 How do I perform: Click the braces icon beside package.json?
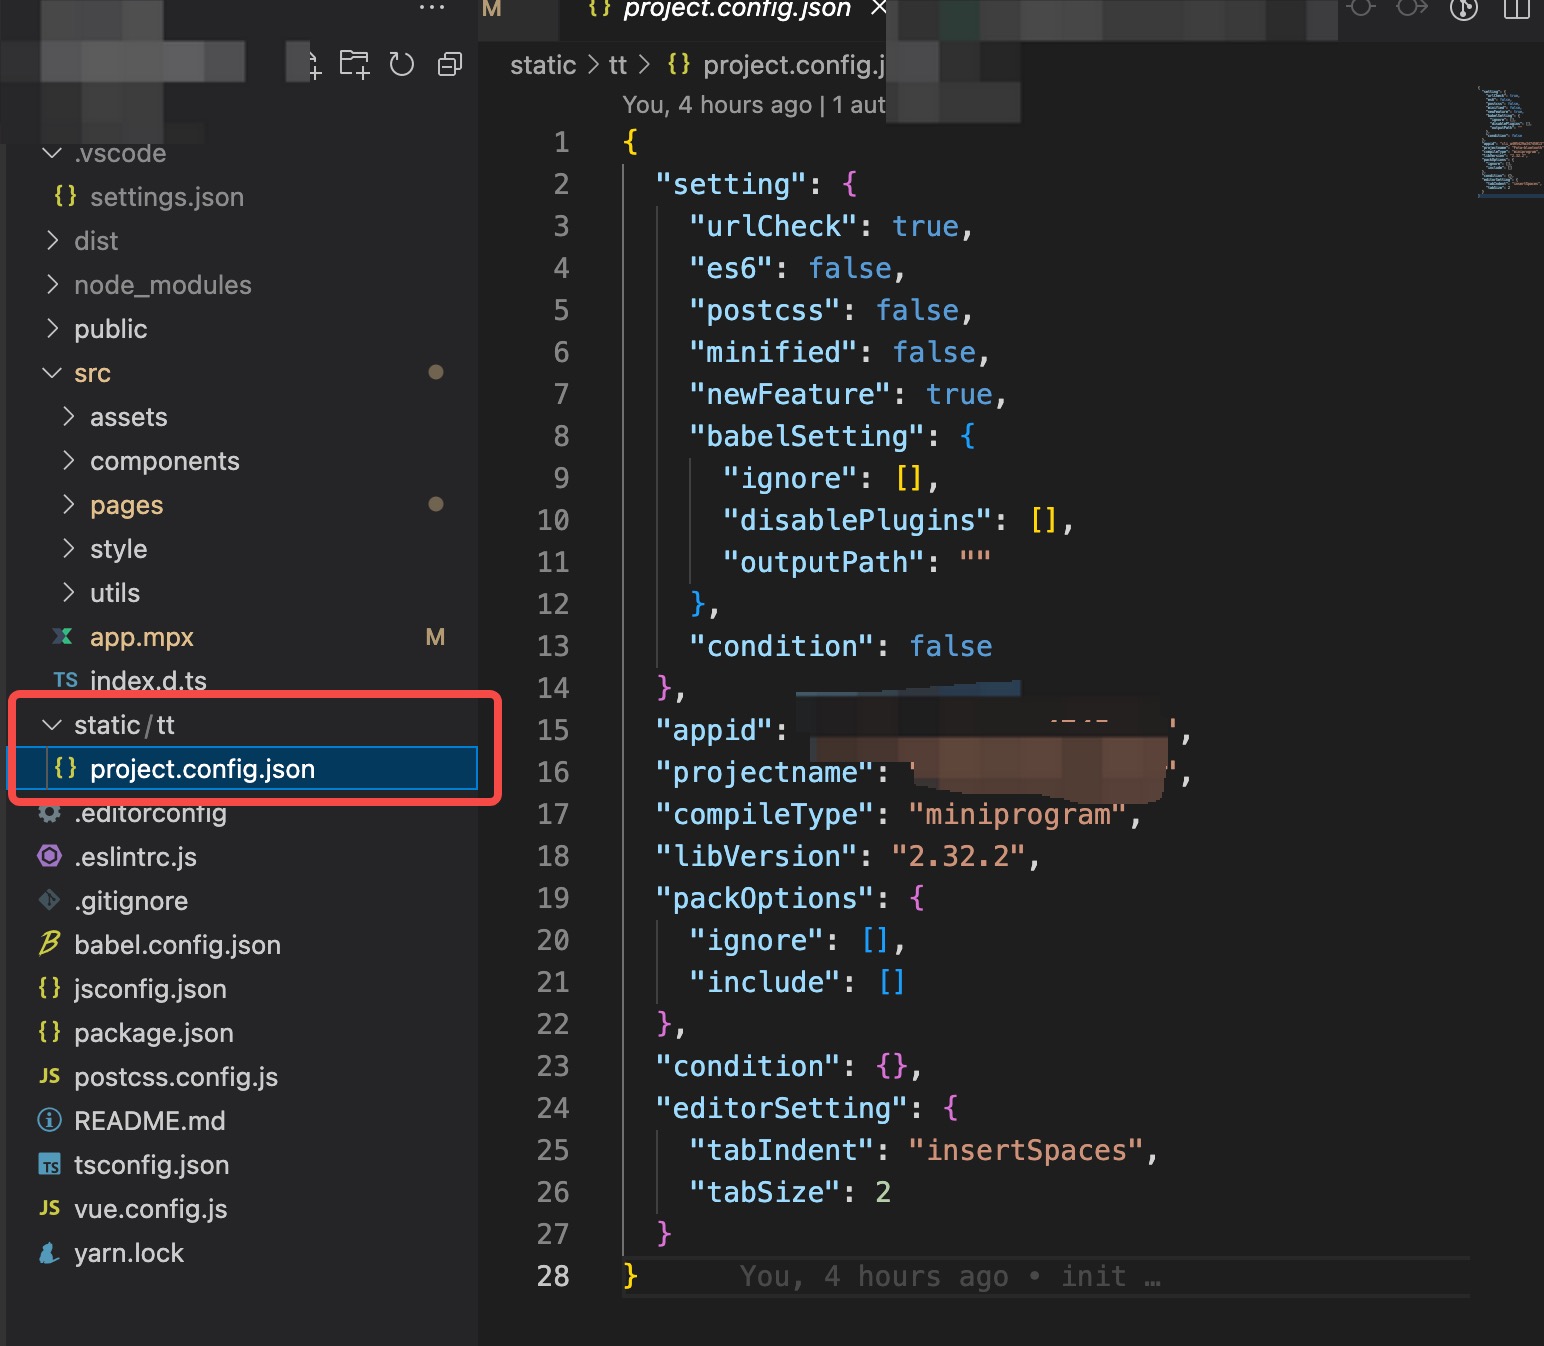click(49, 1032)
